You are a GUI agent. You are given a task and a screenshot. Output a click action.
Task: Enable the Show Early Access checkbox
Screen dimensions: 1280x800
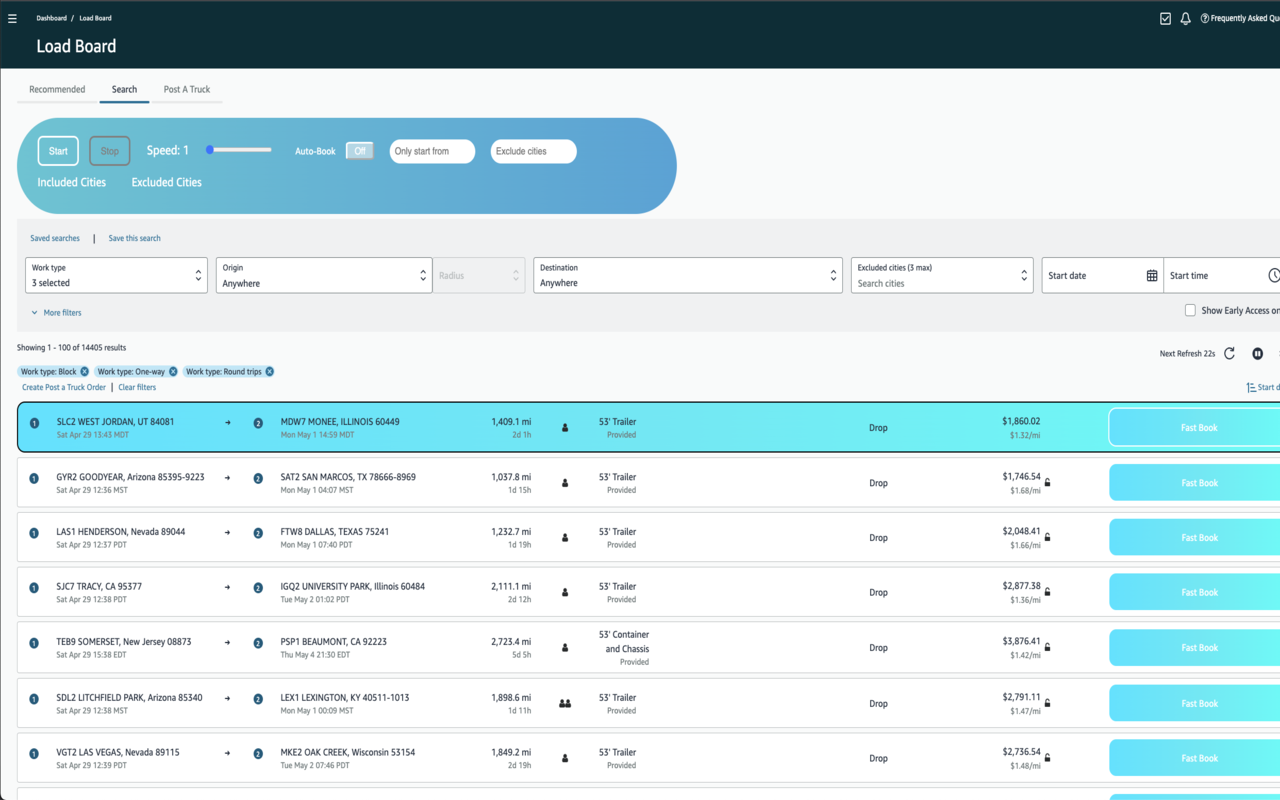[x=1190, y=310]
